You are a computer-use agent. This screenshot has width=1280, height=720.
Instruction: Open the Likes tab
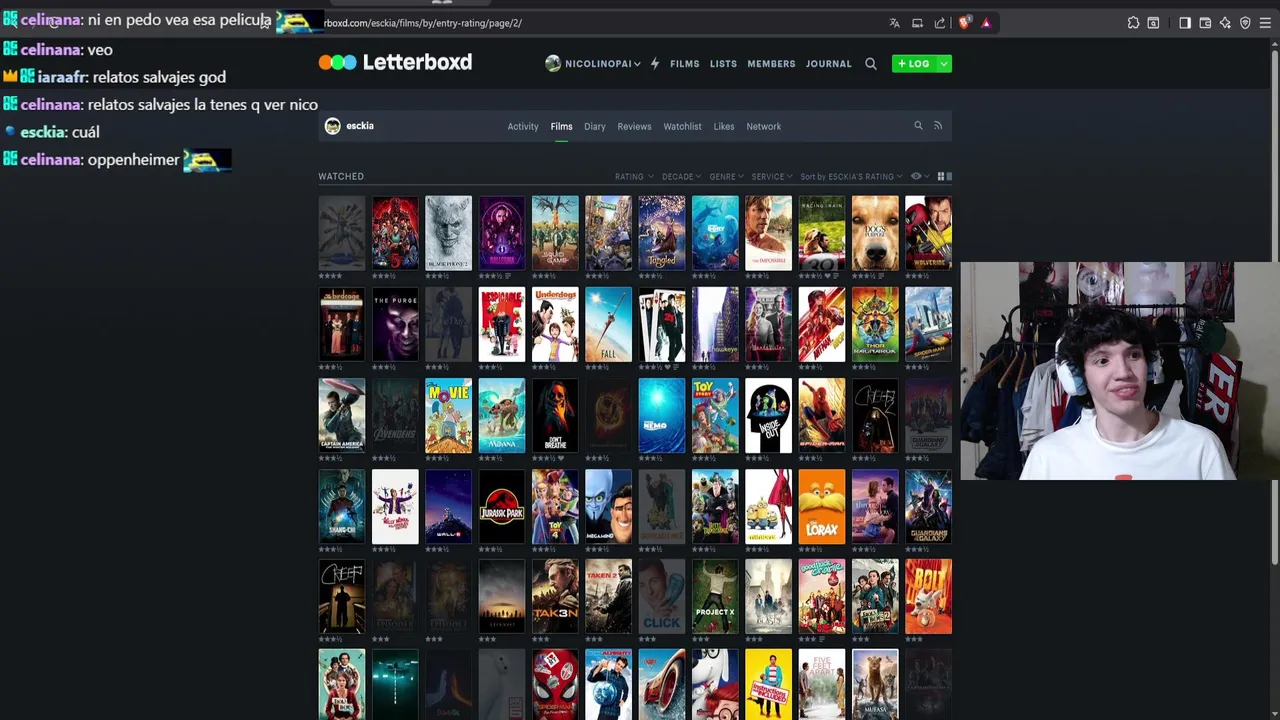[x=724, y=126]
